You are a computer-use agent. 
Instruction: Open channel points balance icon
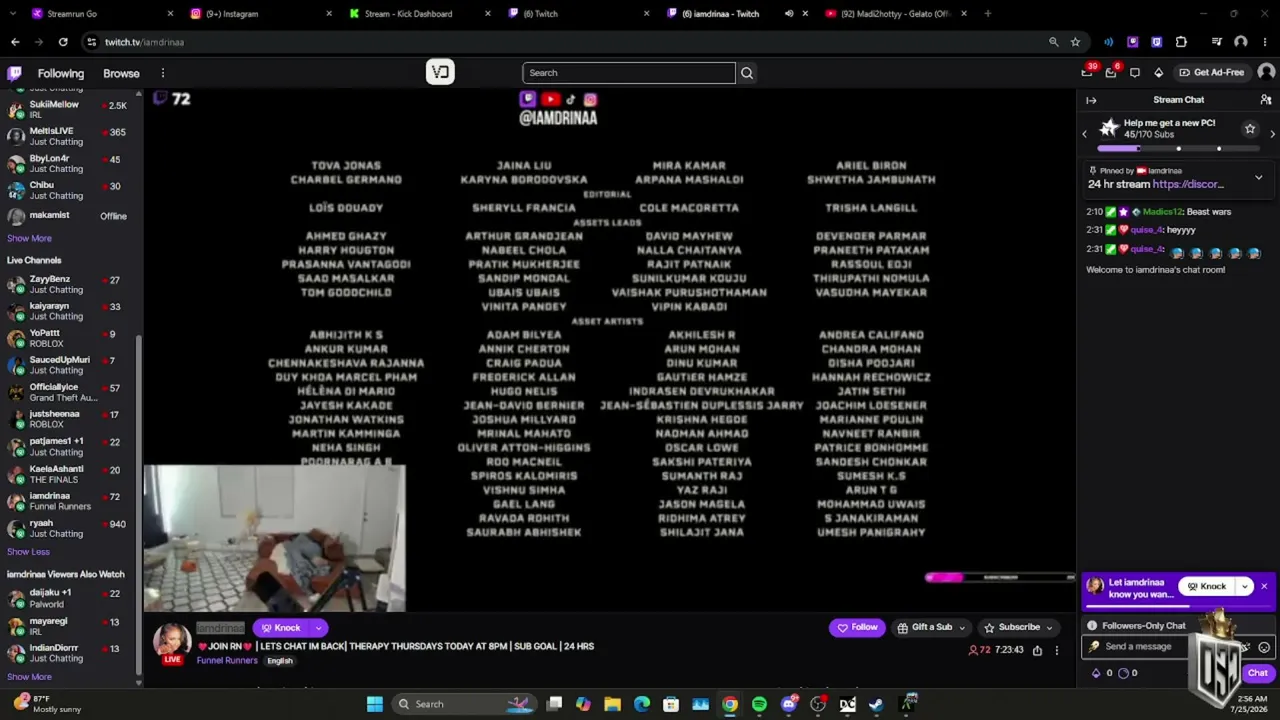pos(1122,673)
